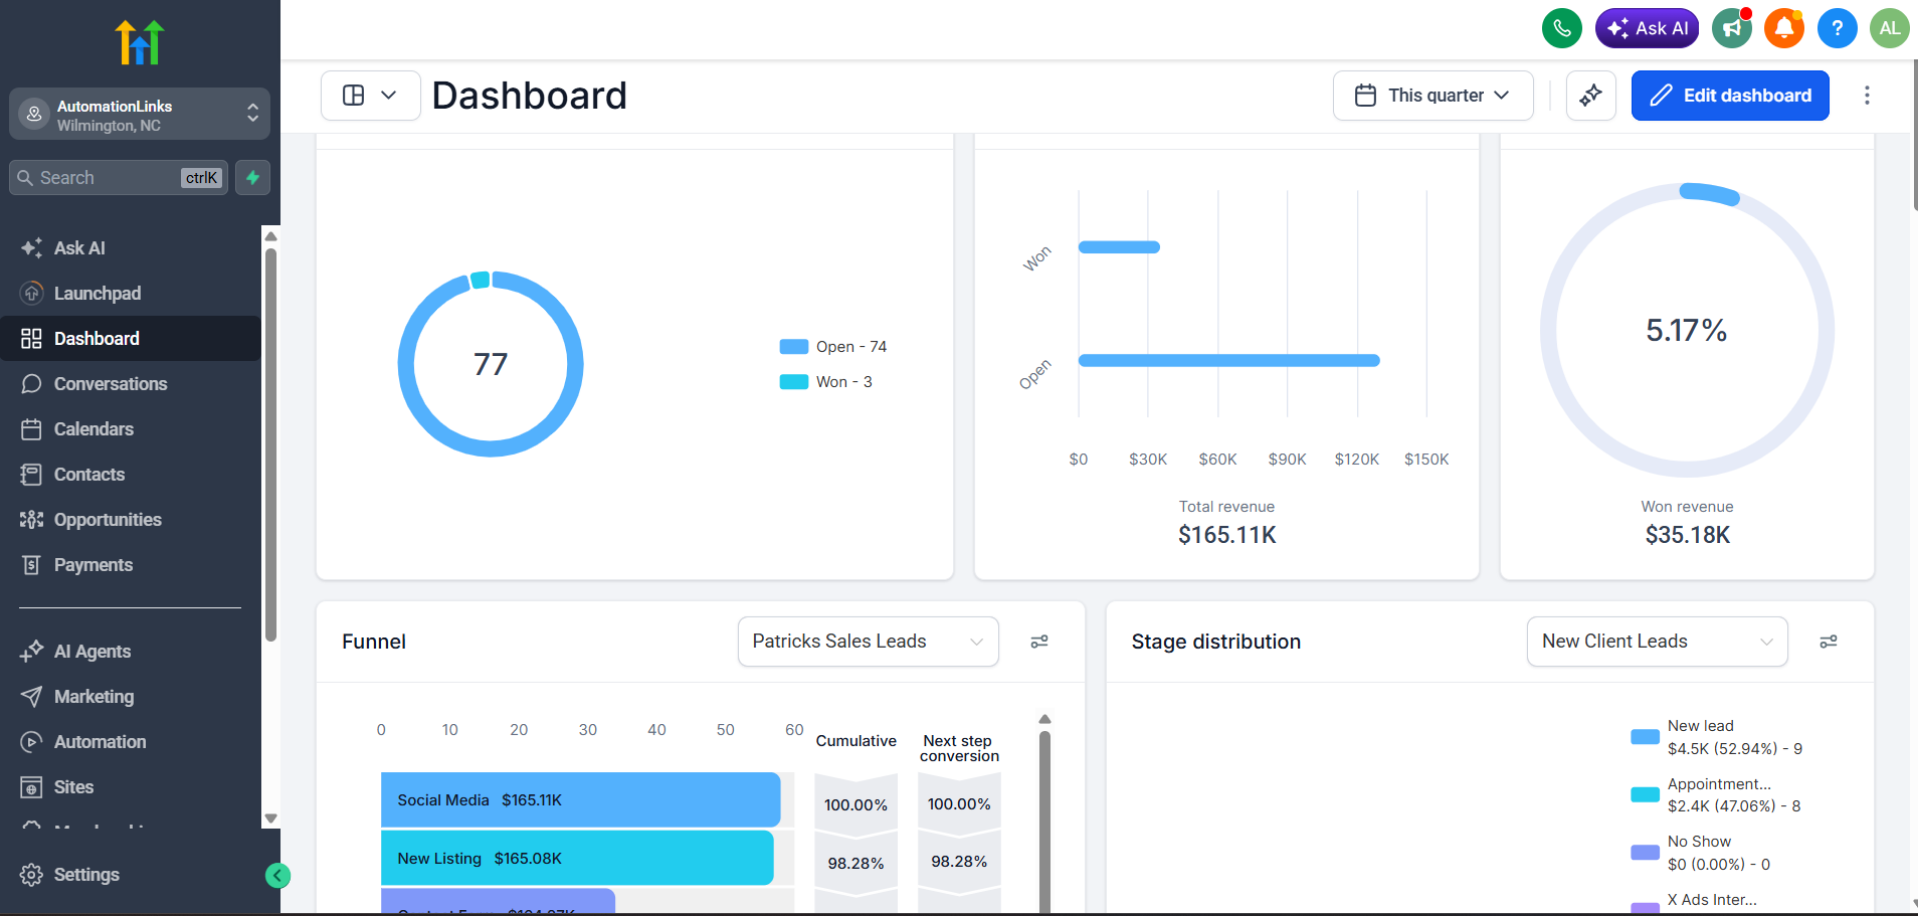Click the green phone dialer icon
Image resolution: width=1920 pixels, height=916 pixels.
point(1561,28)
